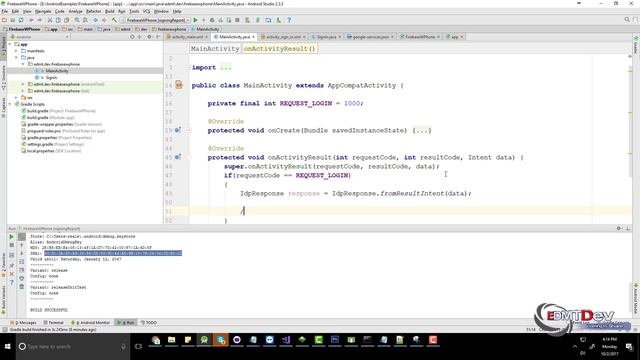Select local.properties in project tree
Image resolution: width=640 pixels, height=360 pixels.
[x=40, y=151]
